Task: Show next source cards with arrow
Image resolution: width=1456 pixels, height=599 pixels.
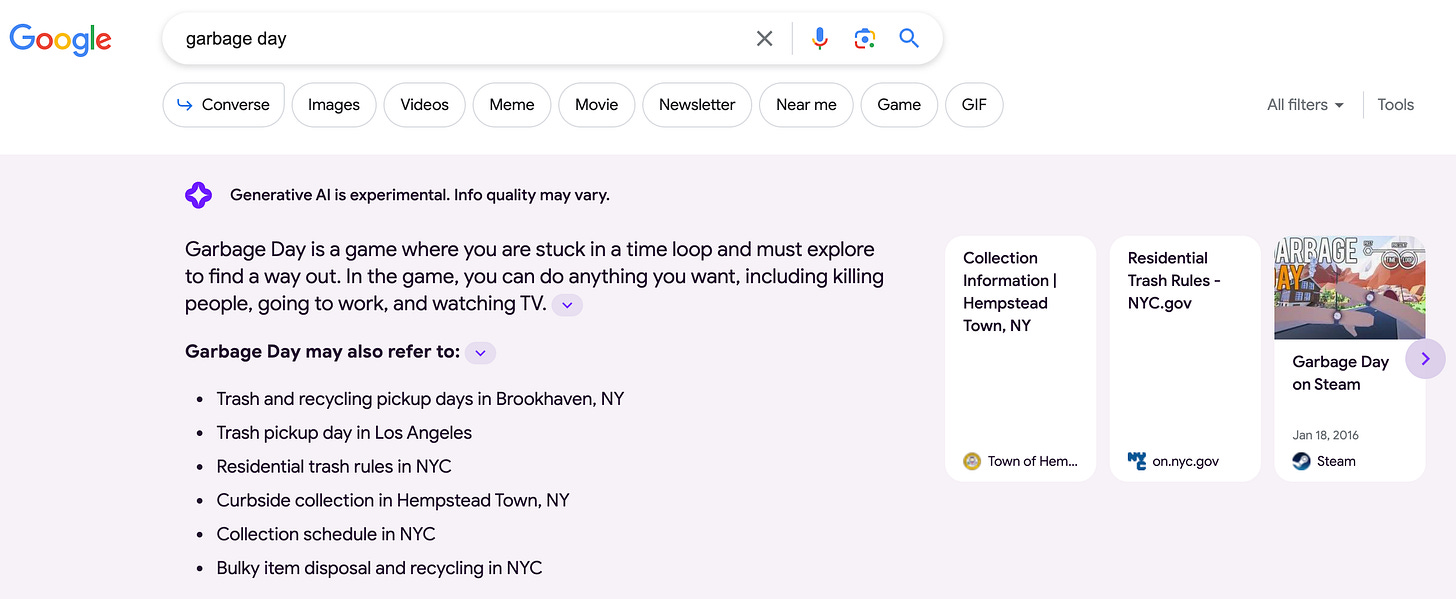Action: coord(1425,359)
